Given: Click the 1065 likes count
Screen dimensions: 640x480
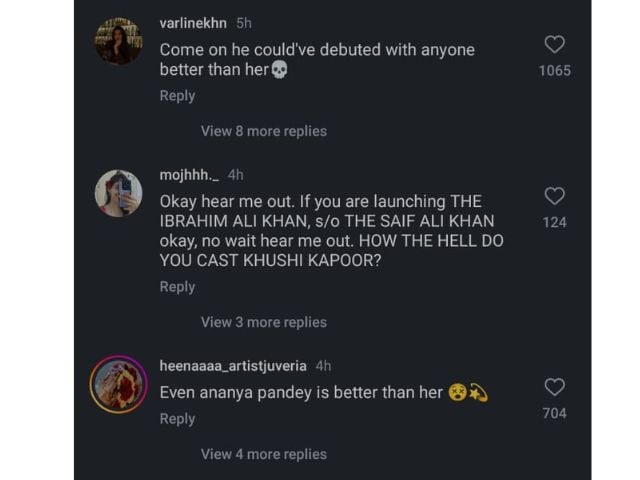Looking at the screenshot, I should pos(554,71).
